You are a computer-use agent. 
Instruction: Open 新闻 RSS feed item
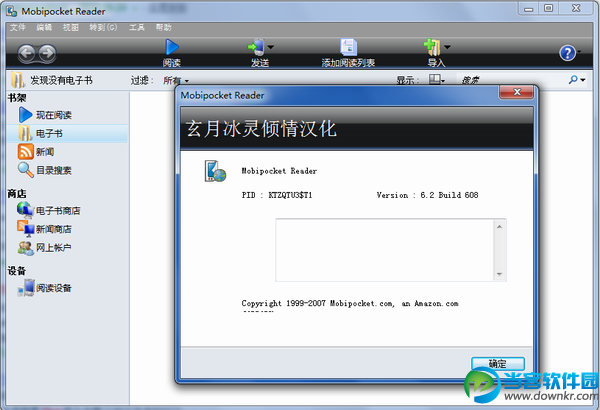point(36,152)
